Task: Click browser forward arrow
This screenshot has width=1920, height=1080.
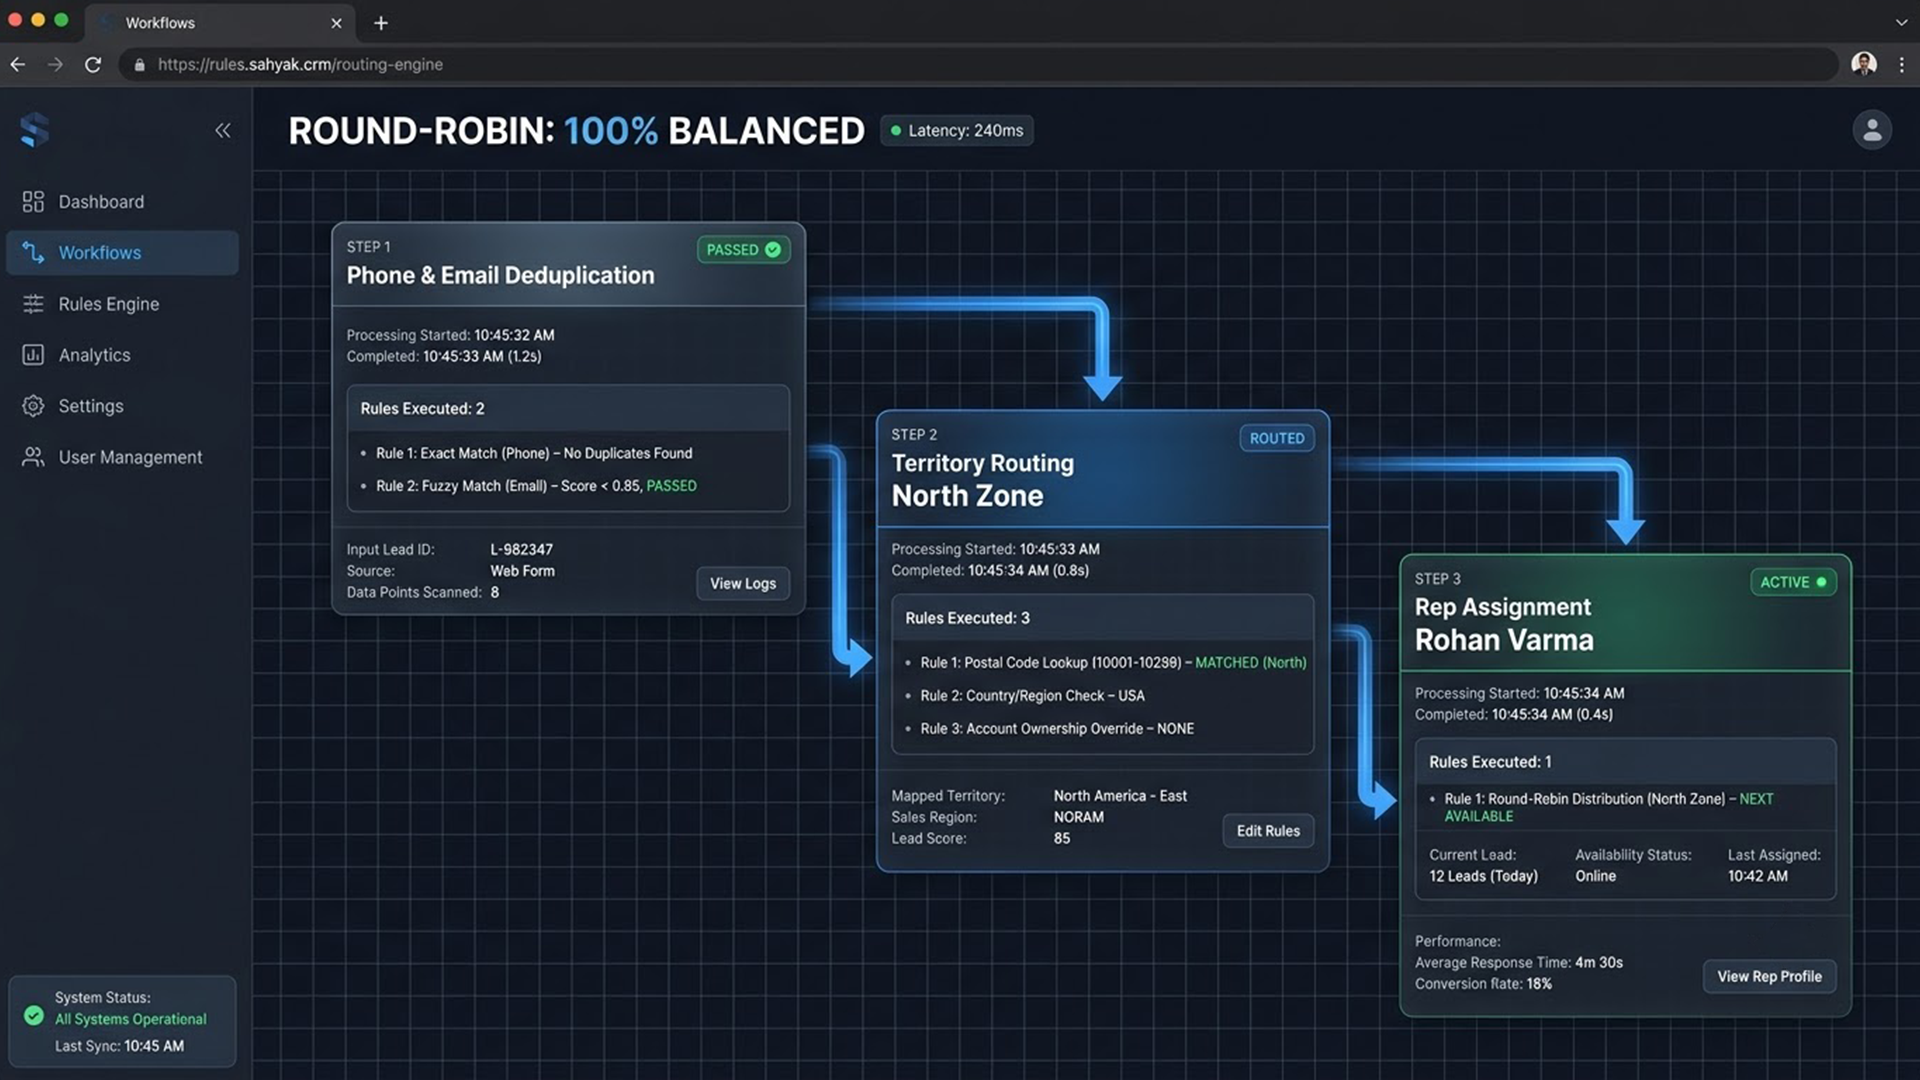Action: [55, 64]
